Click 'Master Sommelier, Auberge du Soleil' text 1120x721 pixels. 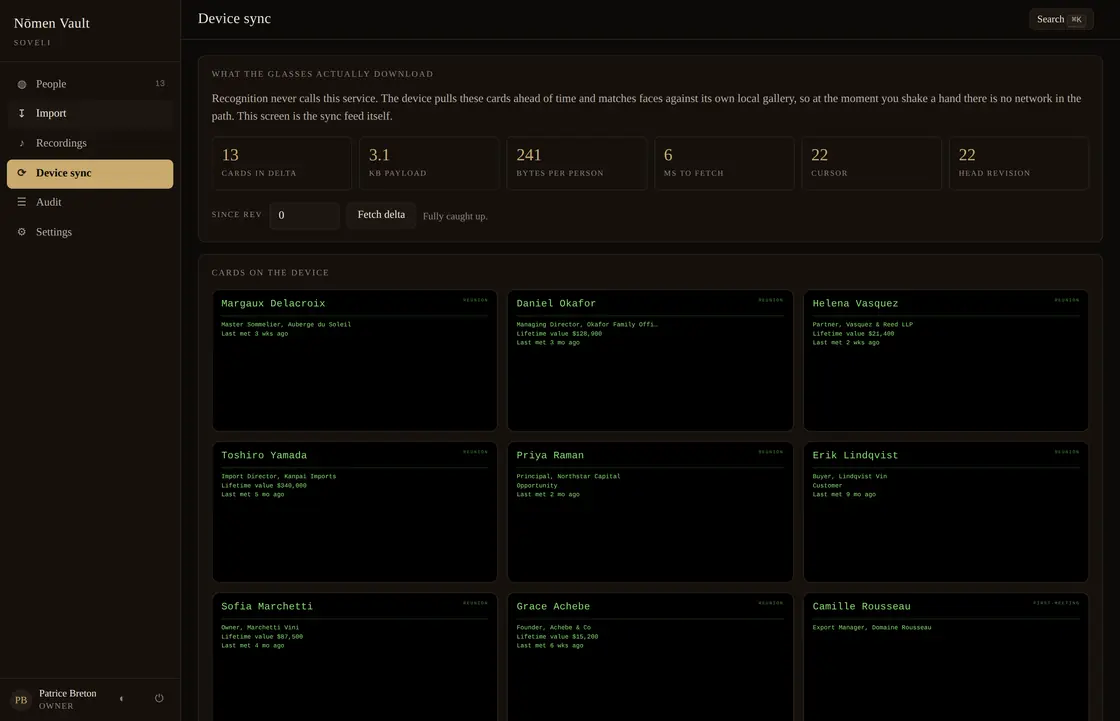click(286, 324)
